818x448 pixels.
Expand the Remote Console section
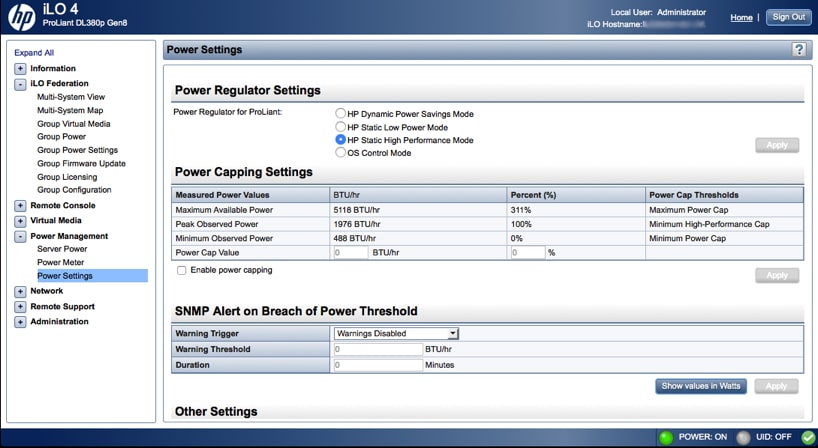(x=20, y=205)
